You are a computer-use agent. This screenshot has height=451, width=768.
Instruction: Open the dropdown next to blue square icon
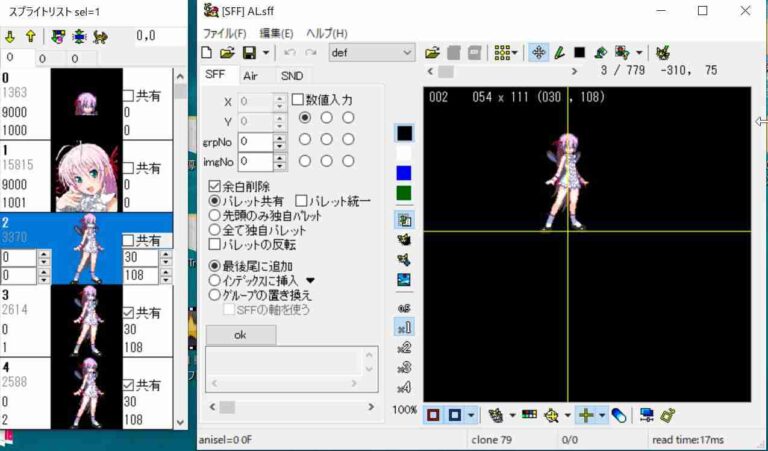[x=471, y=415]
